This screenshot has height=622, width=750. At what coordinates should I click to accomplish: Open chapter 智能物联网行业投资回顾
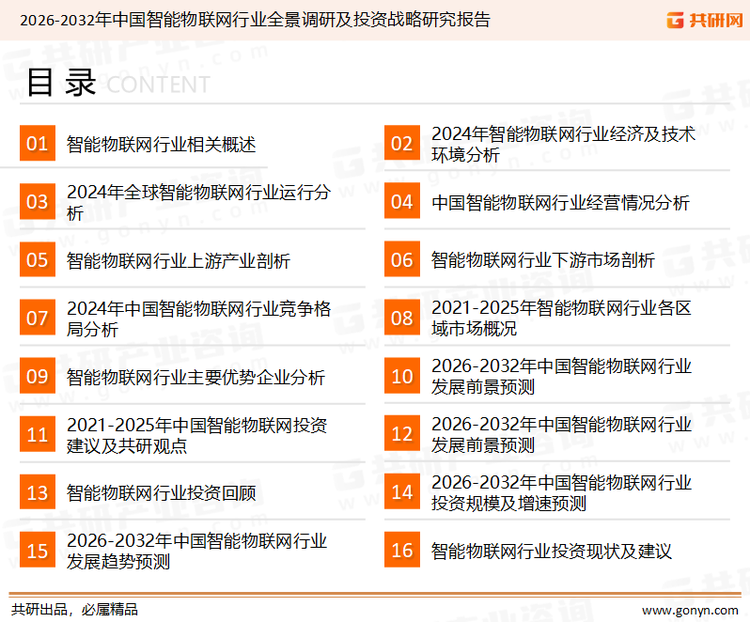(161, 493)
